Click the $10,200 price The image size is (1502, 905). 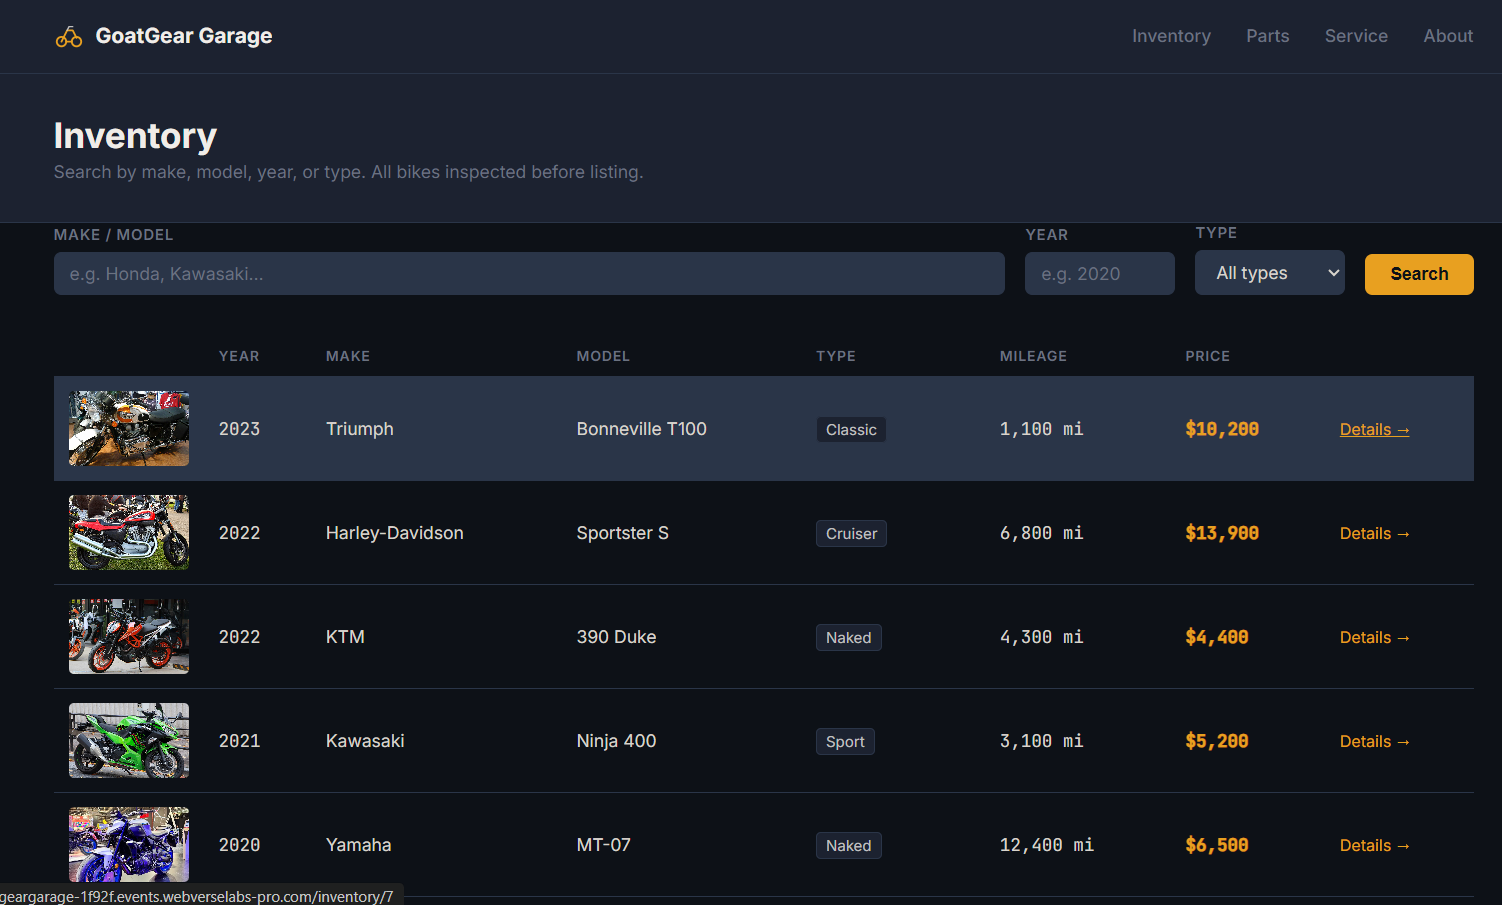(1222, 429)
